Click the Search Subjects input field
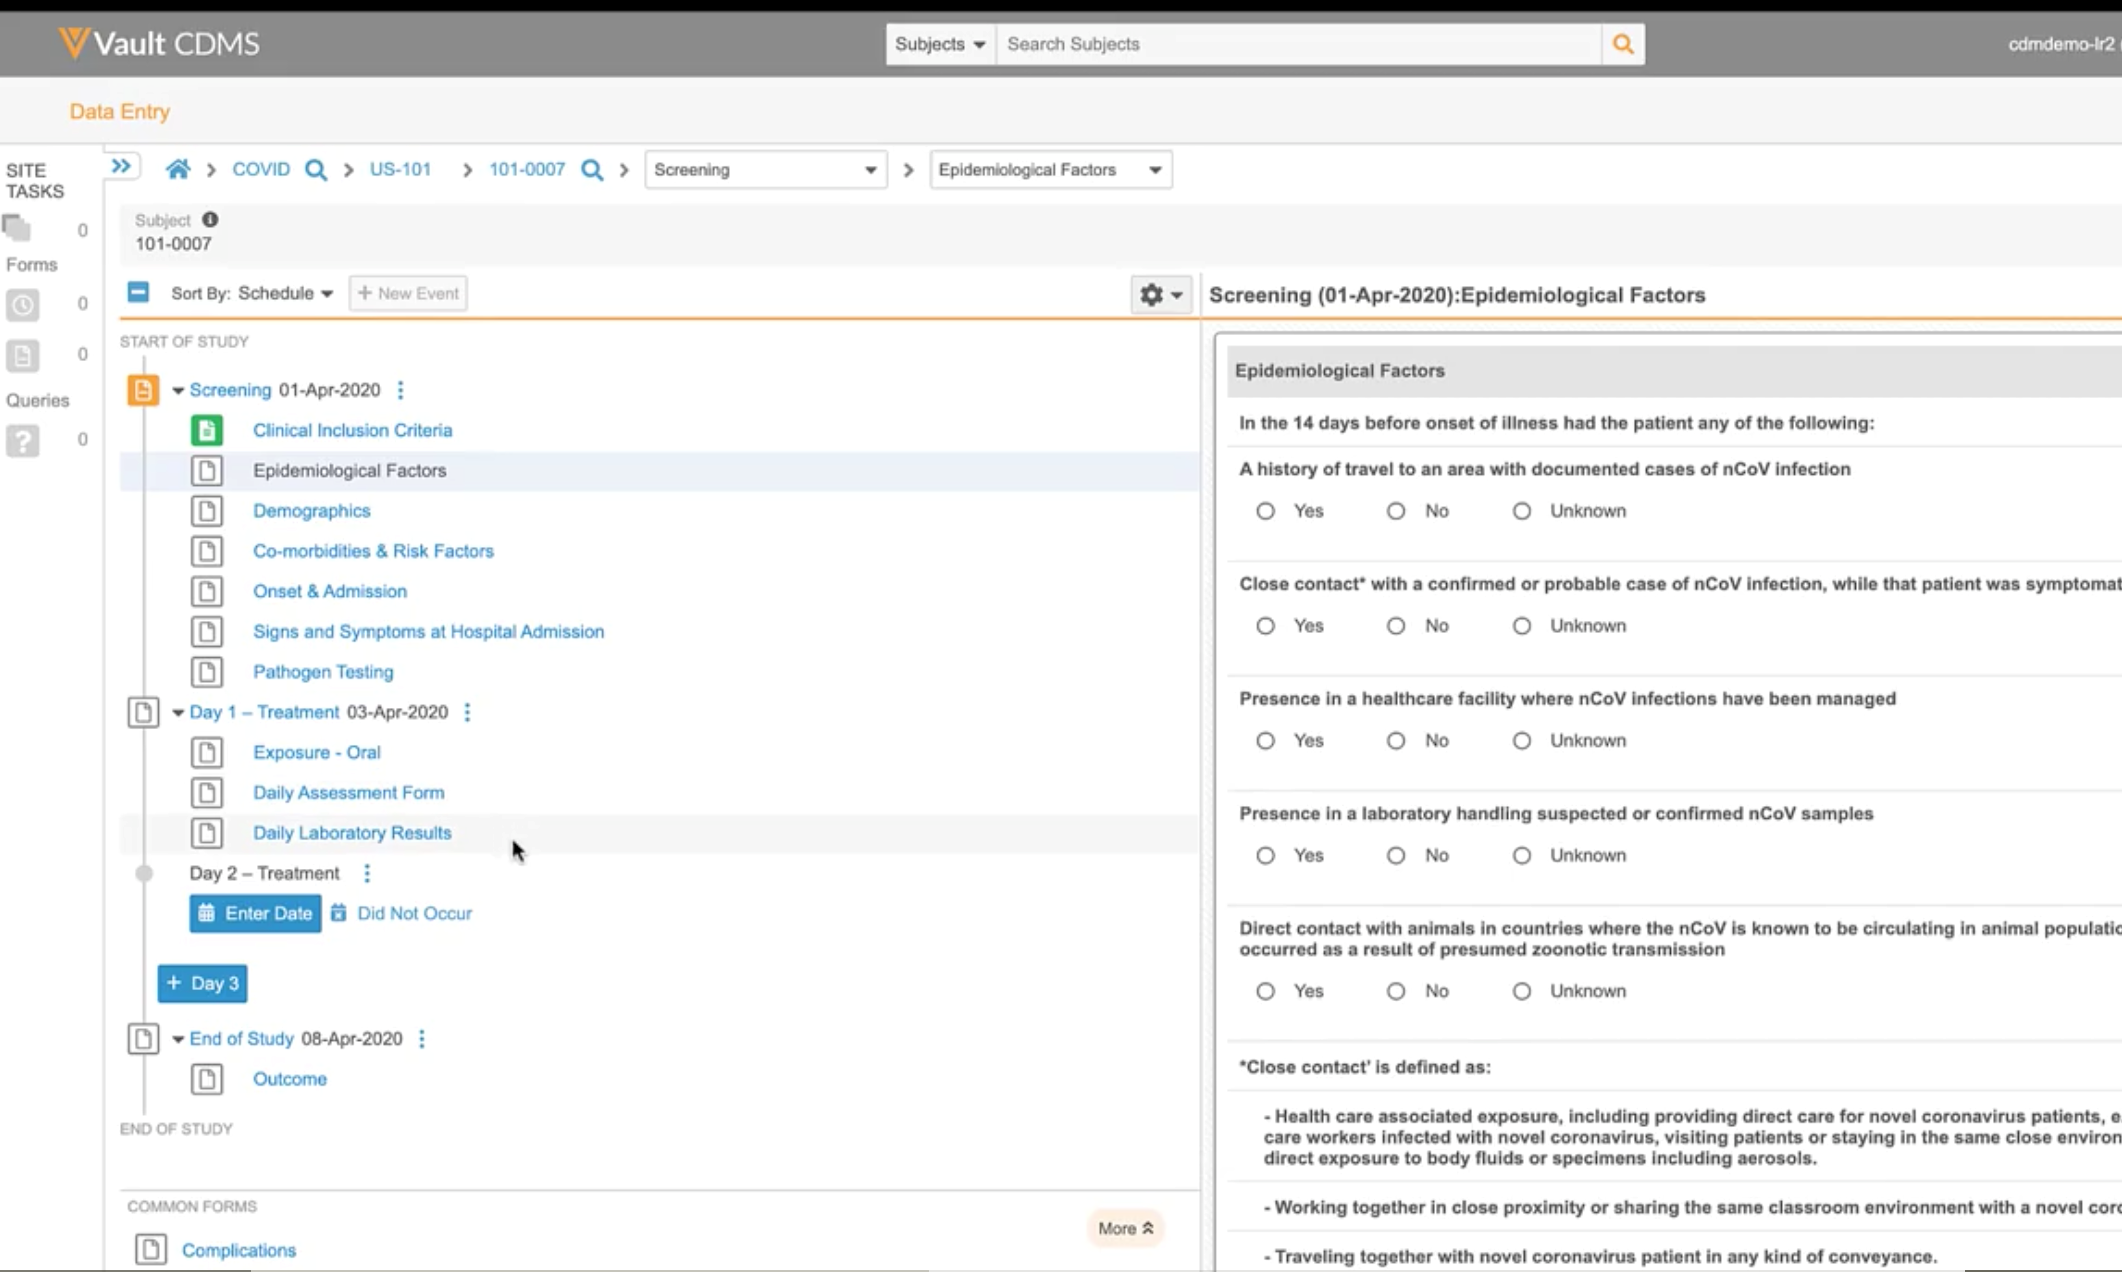 pos(1298,44)
